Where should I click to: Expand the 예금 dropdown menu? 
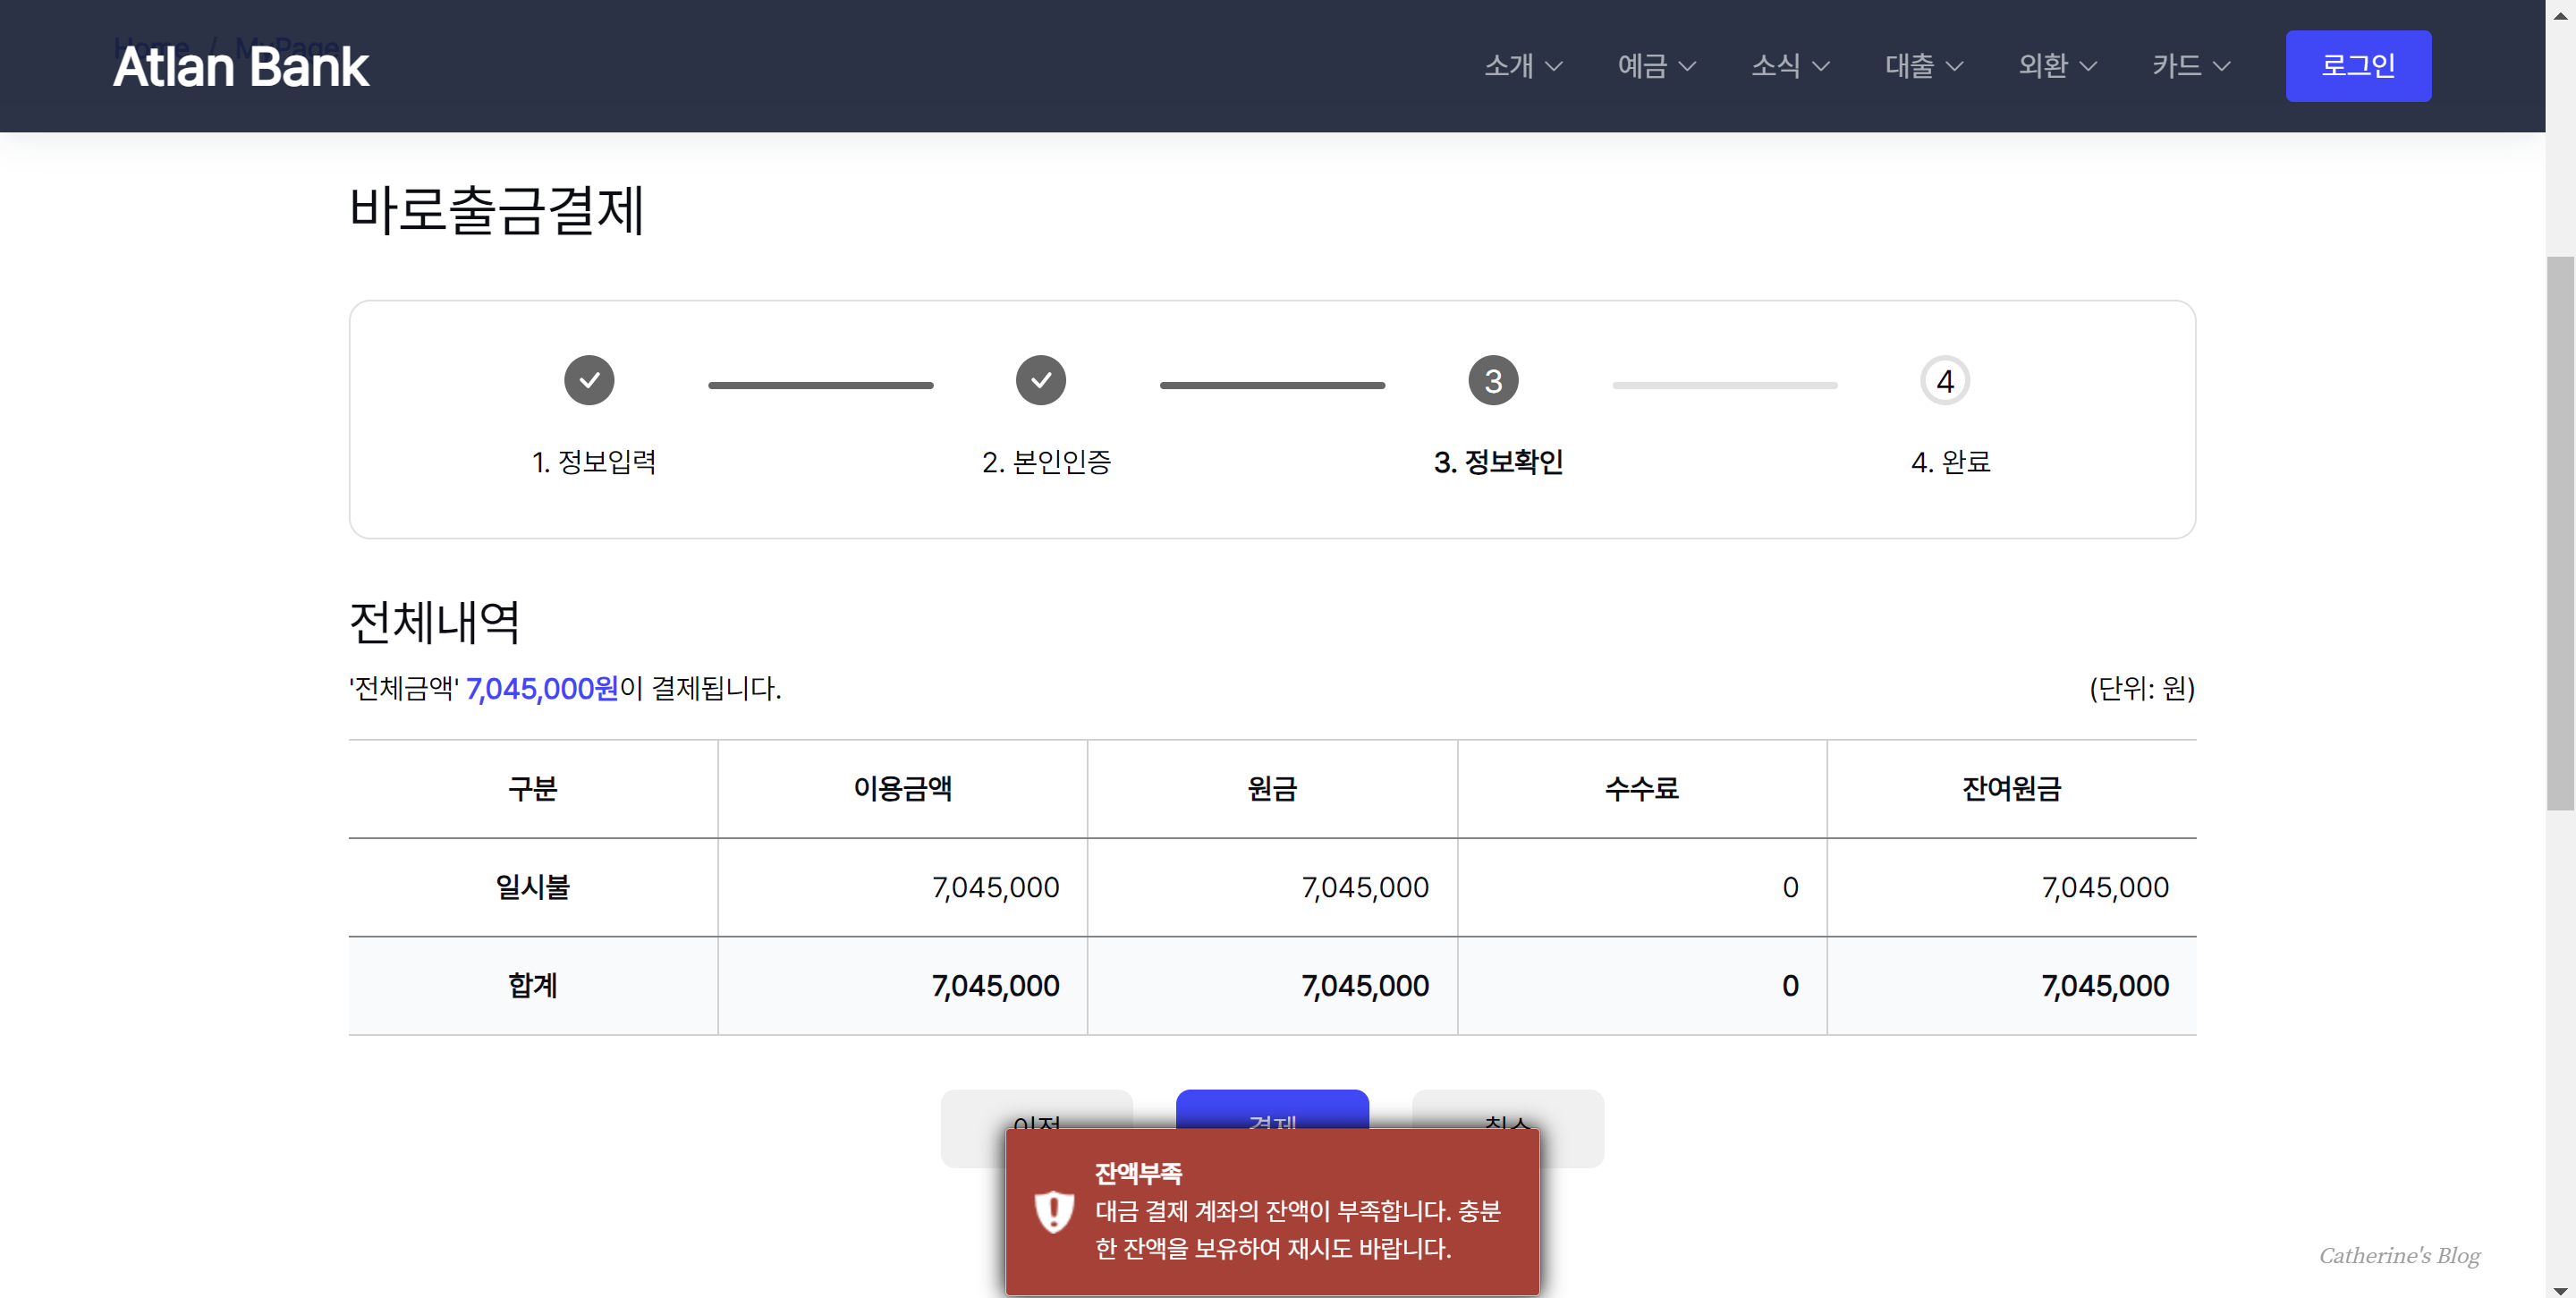tap(1656, 66)
